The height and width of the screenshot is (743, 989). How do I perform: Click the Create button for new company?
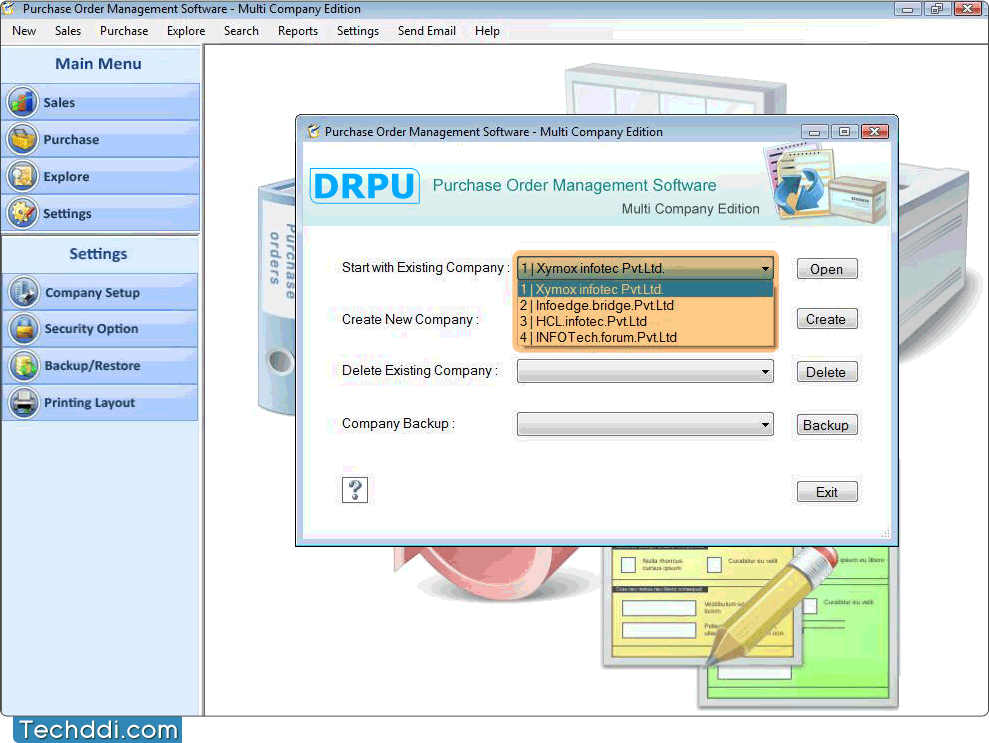(826, 319)
